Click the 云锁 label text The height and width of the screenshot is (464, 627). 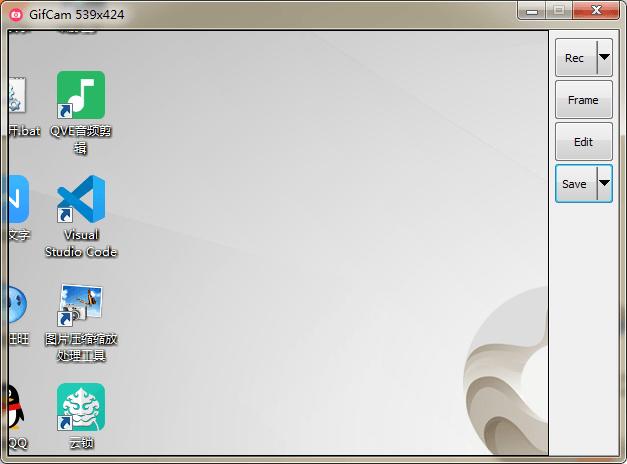click(81, 443)
